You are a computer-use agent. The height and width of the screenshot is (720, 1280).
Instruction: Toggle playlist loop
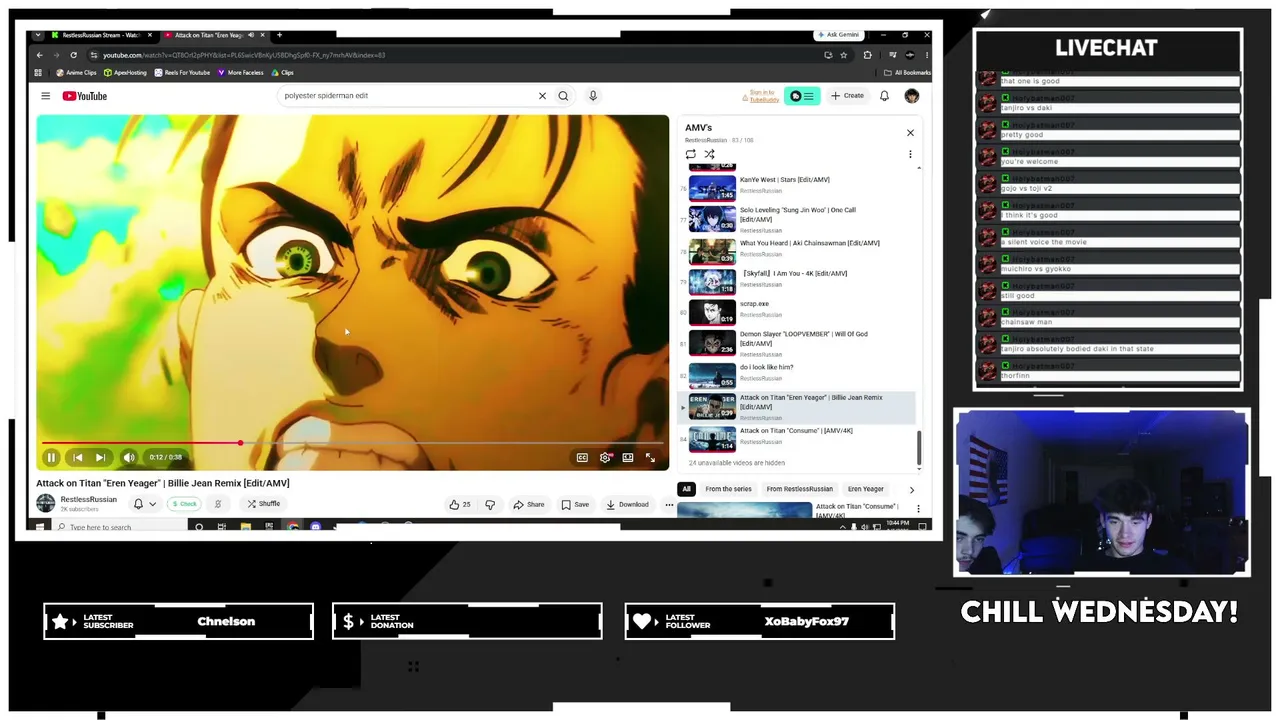point(690,154)
